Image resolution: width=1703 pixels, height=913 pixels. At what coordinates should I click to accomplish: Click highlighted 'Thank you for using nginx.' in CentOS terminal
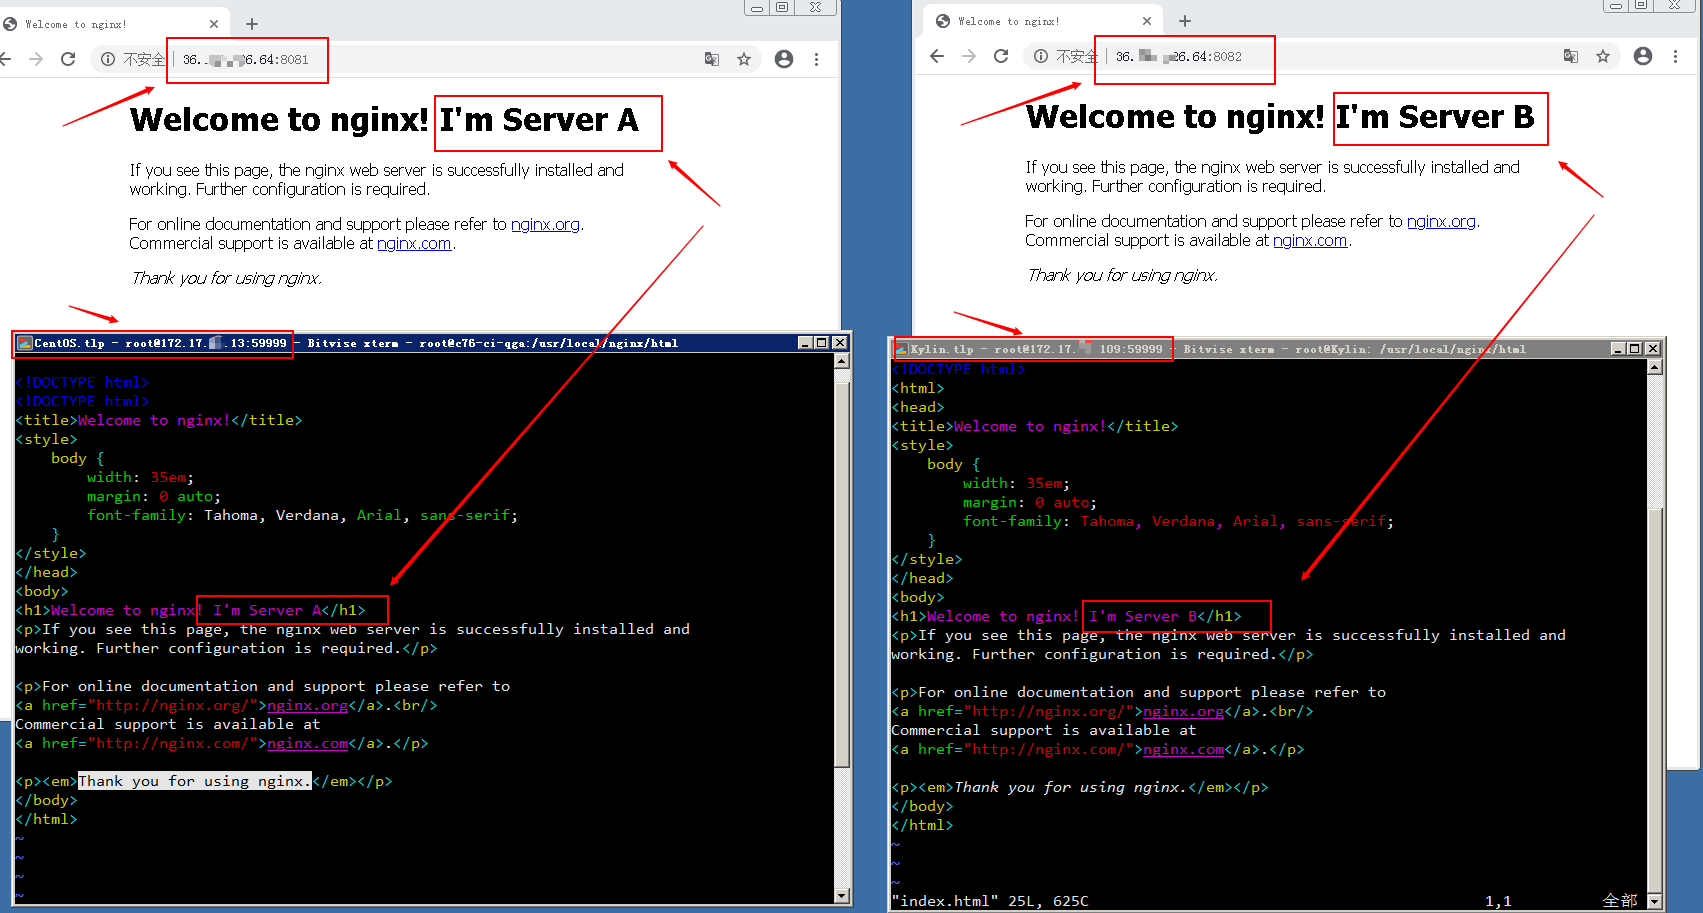pyautogui.click(x=195, y=781)
